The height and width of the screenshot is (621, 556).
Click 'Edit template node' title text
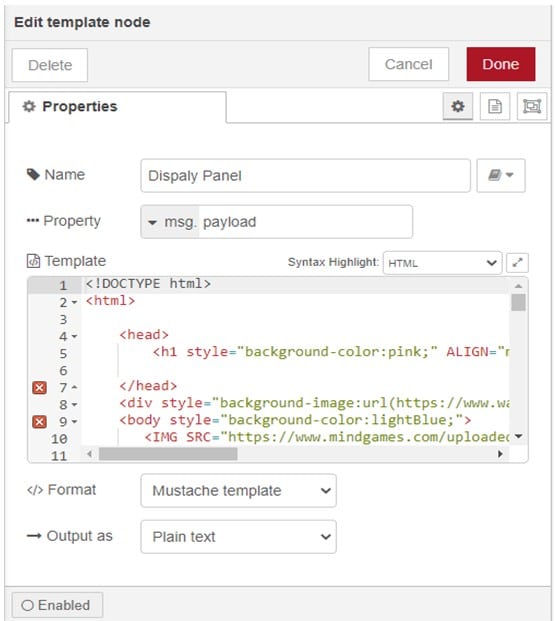[82, 22]
